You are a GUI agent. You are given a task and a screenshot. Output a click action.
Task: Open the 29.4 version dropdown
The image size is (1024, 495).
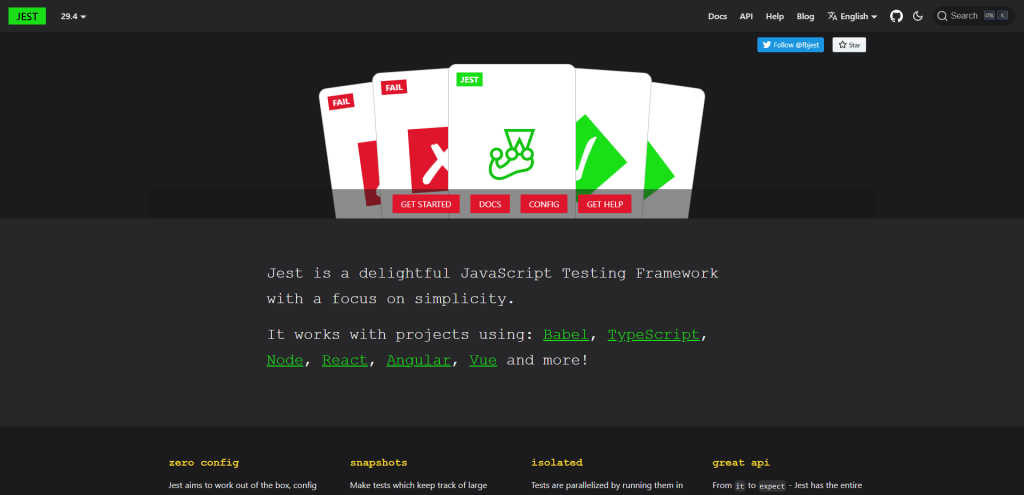coord(73,16)
